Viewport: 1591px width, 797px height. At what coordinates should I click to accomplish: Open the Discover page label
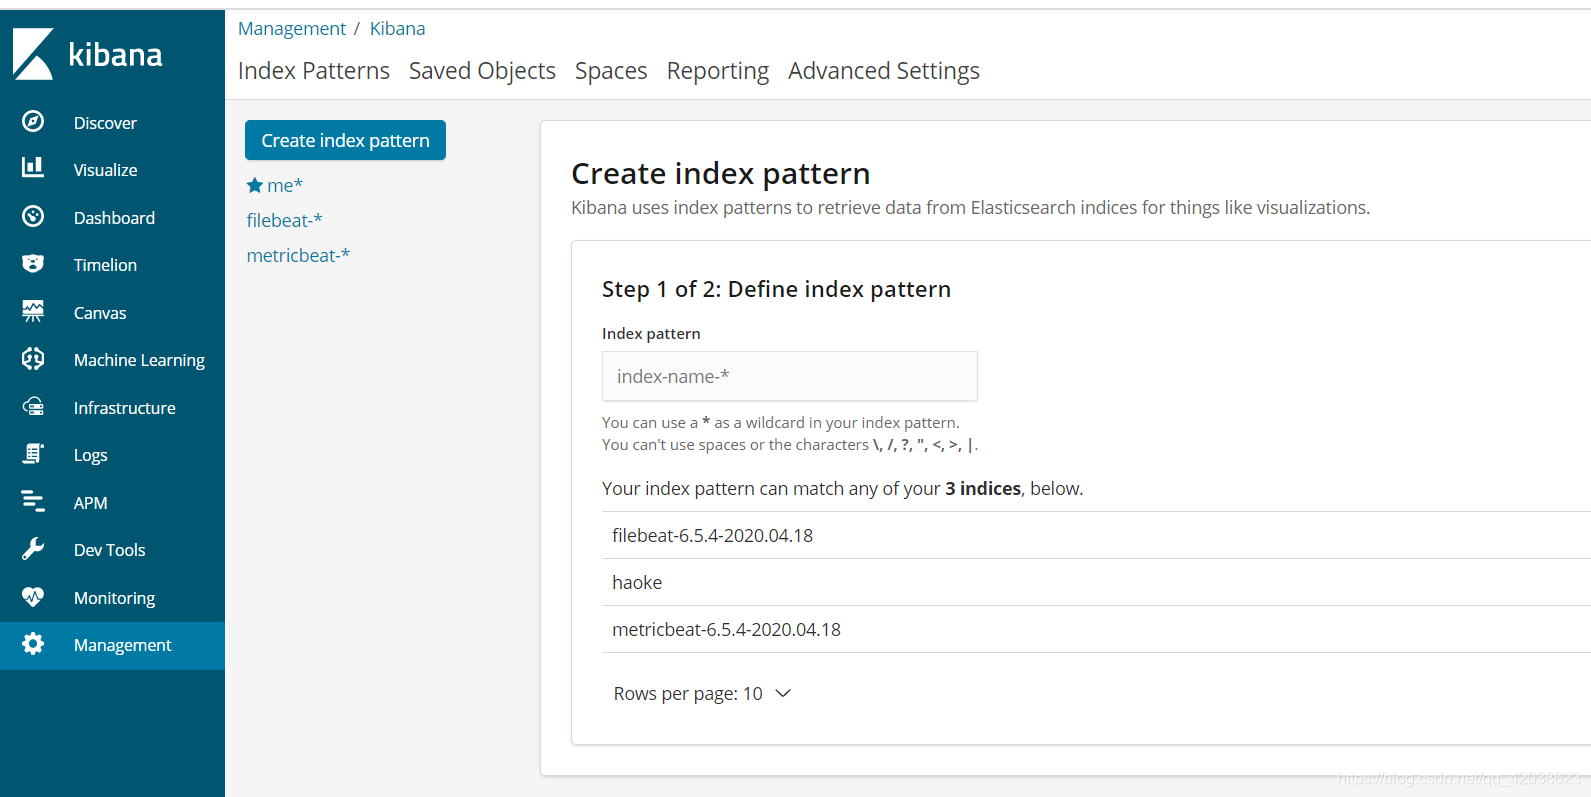coord(105,123)
